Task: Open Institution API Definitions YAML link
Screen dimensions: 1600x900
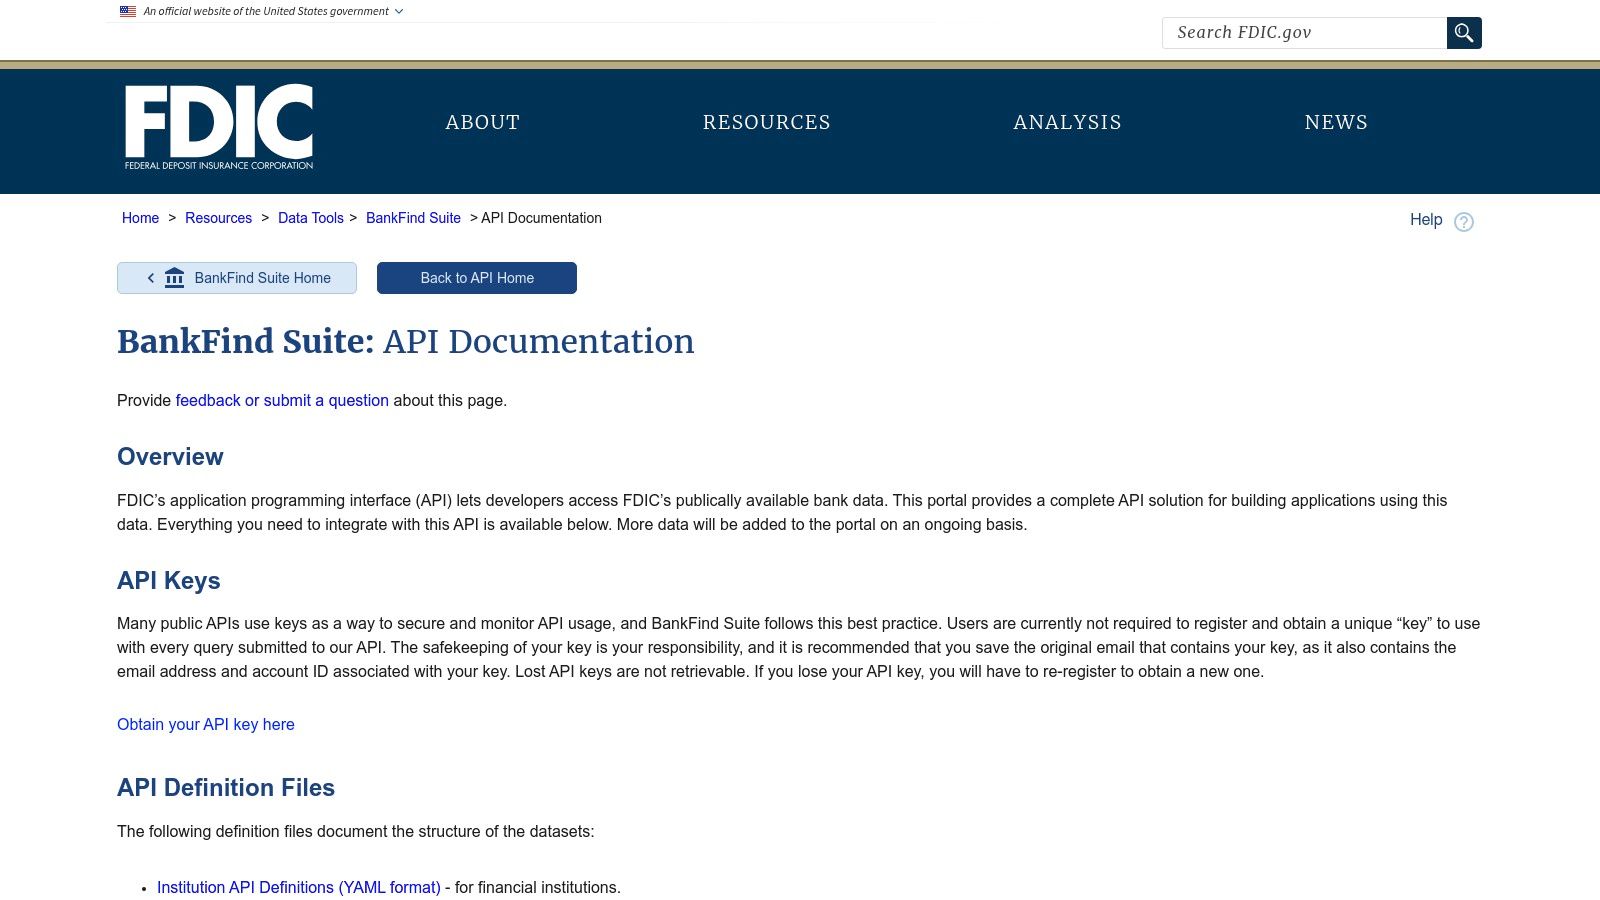Action: 298,887
